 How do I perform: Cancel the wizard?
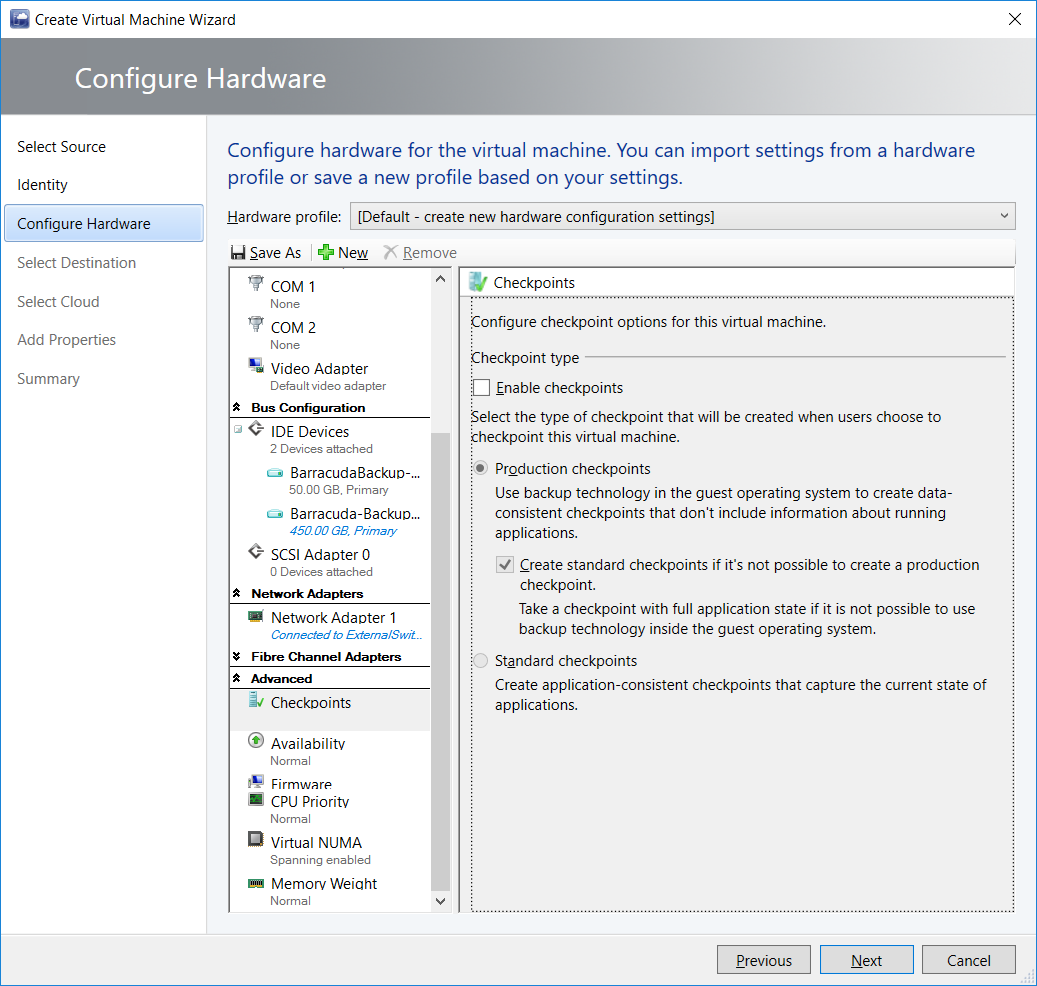[x=969, y=960]
